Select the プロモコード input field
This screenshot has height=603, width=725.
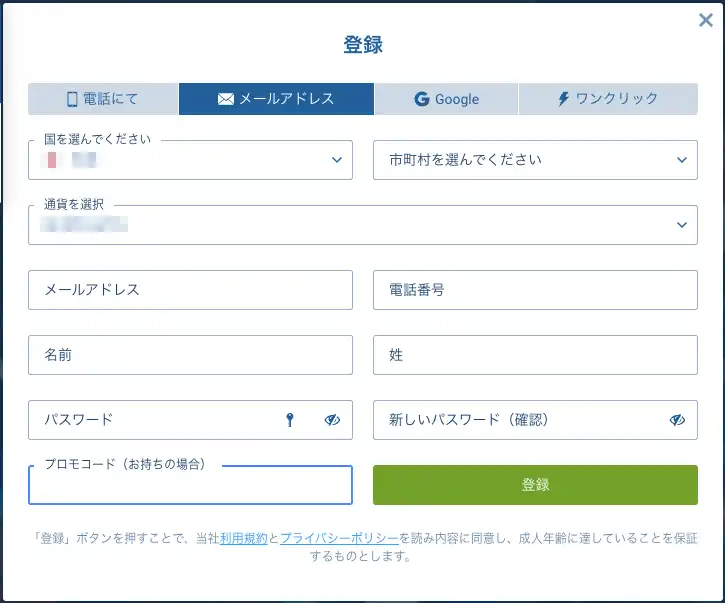pyautogui.click(x=190, y=487)
